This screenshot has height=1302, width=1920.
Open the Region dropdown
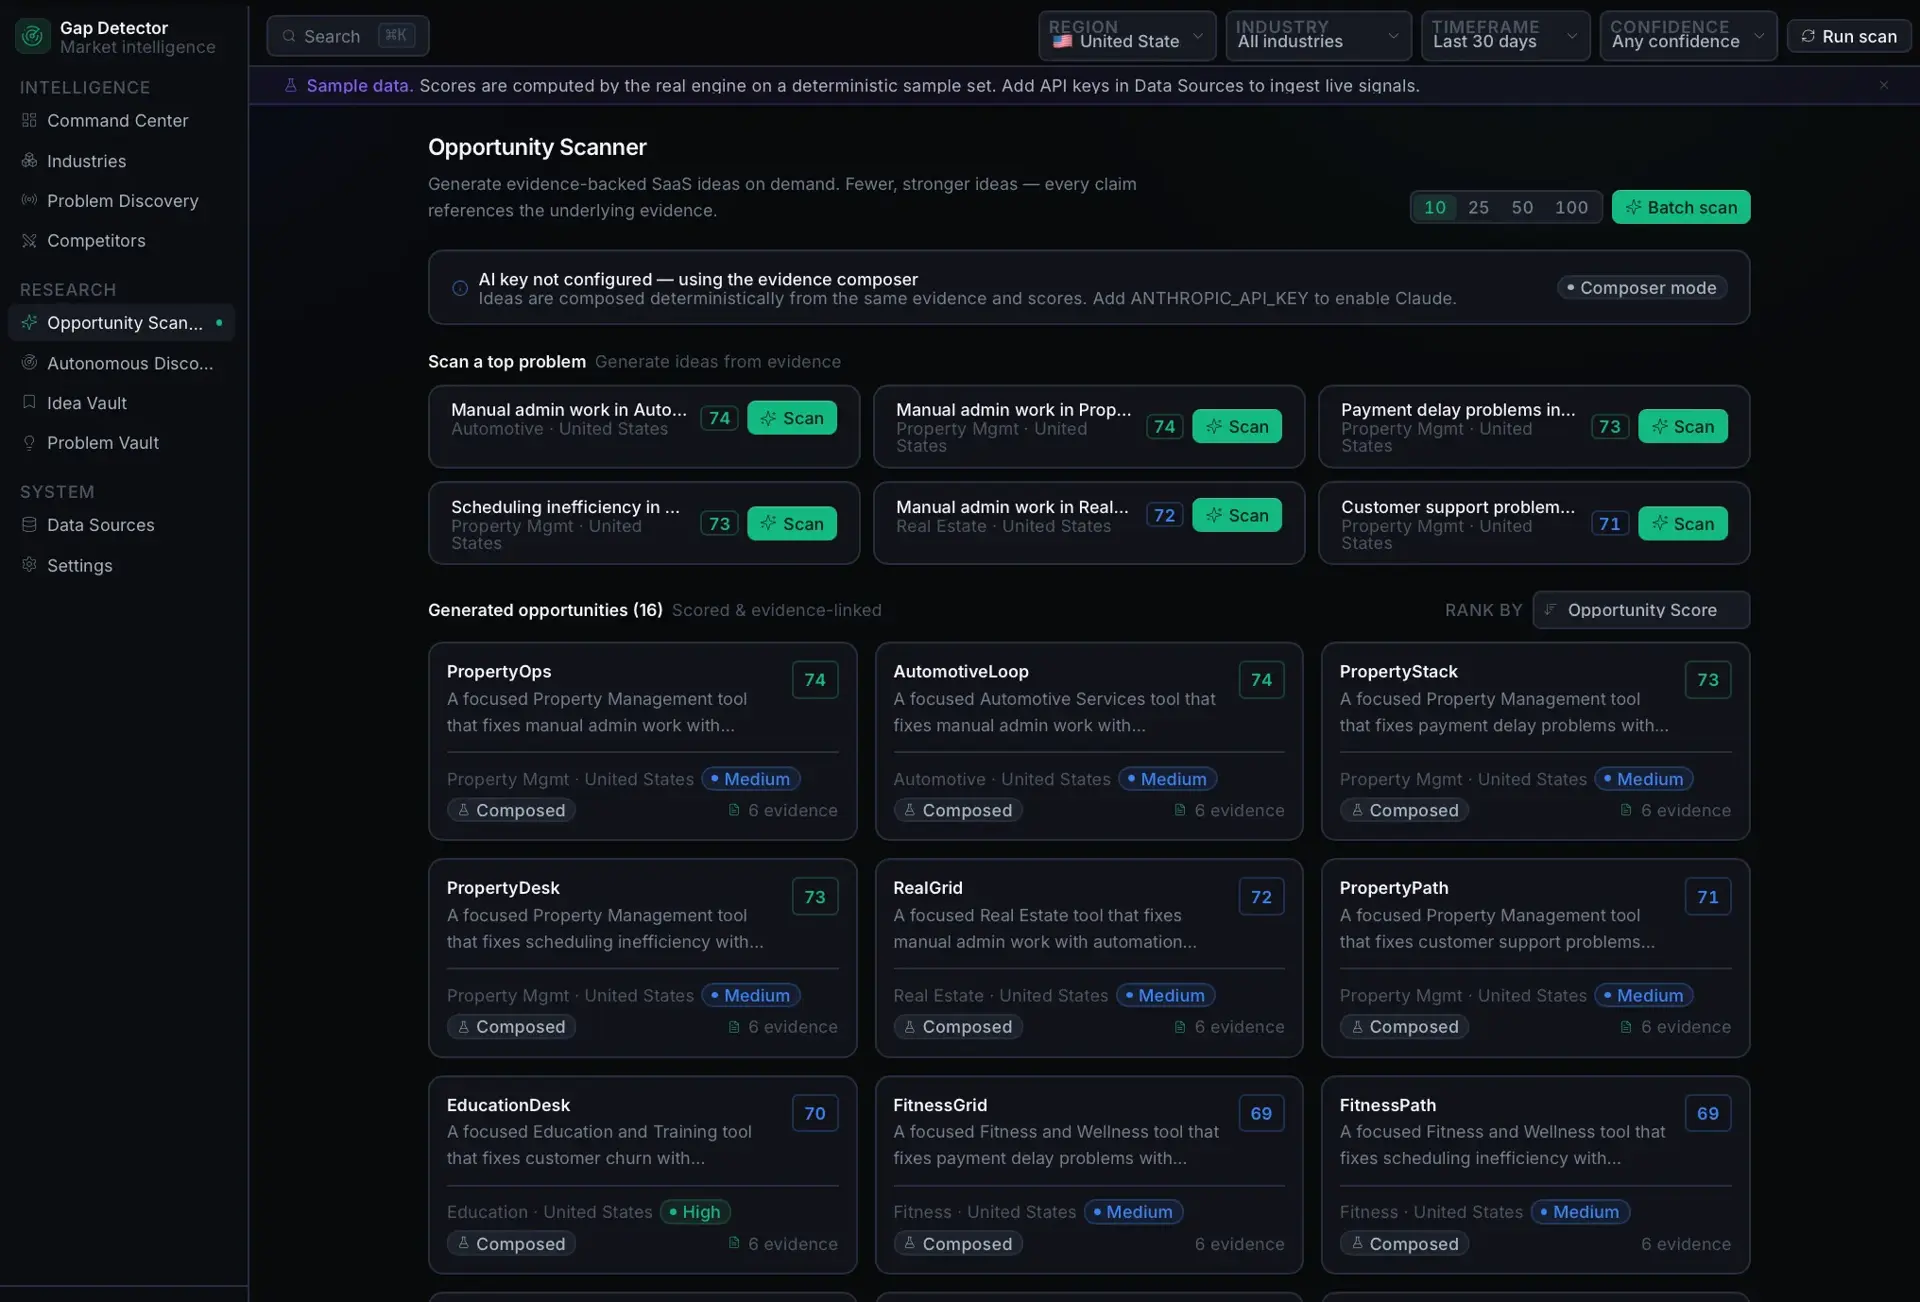pyautogui.click(x=1127, y=36)
